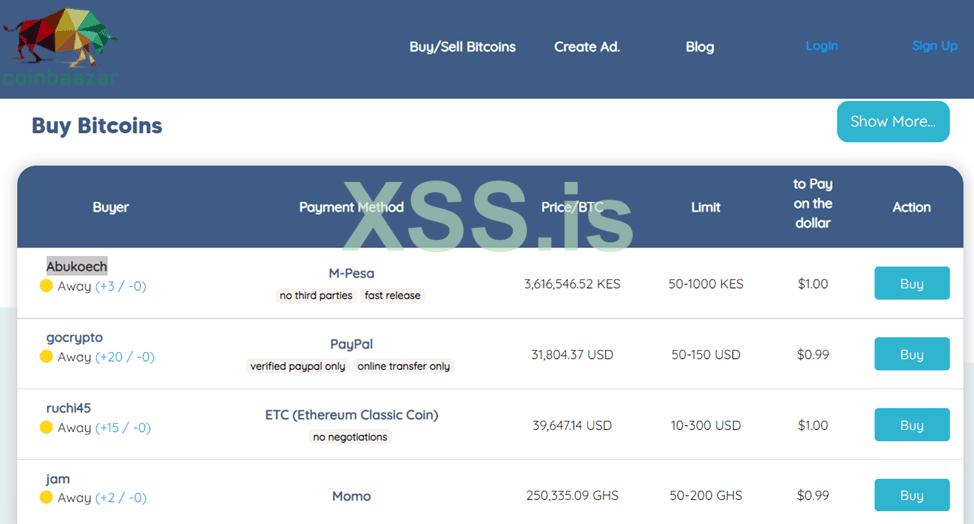Click jam's yellow Away status dot

pos(46,498)
